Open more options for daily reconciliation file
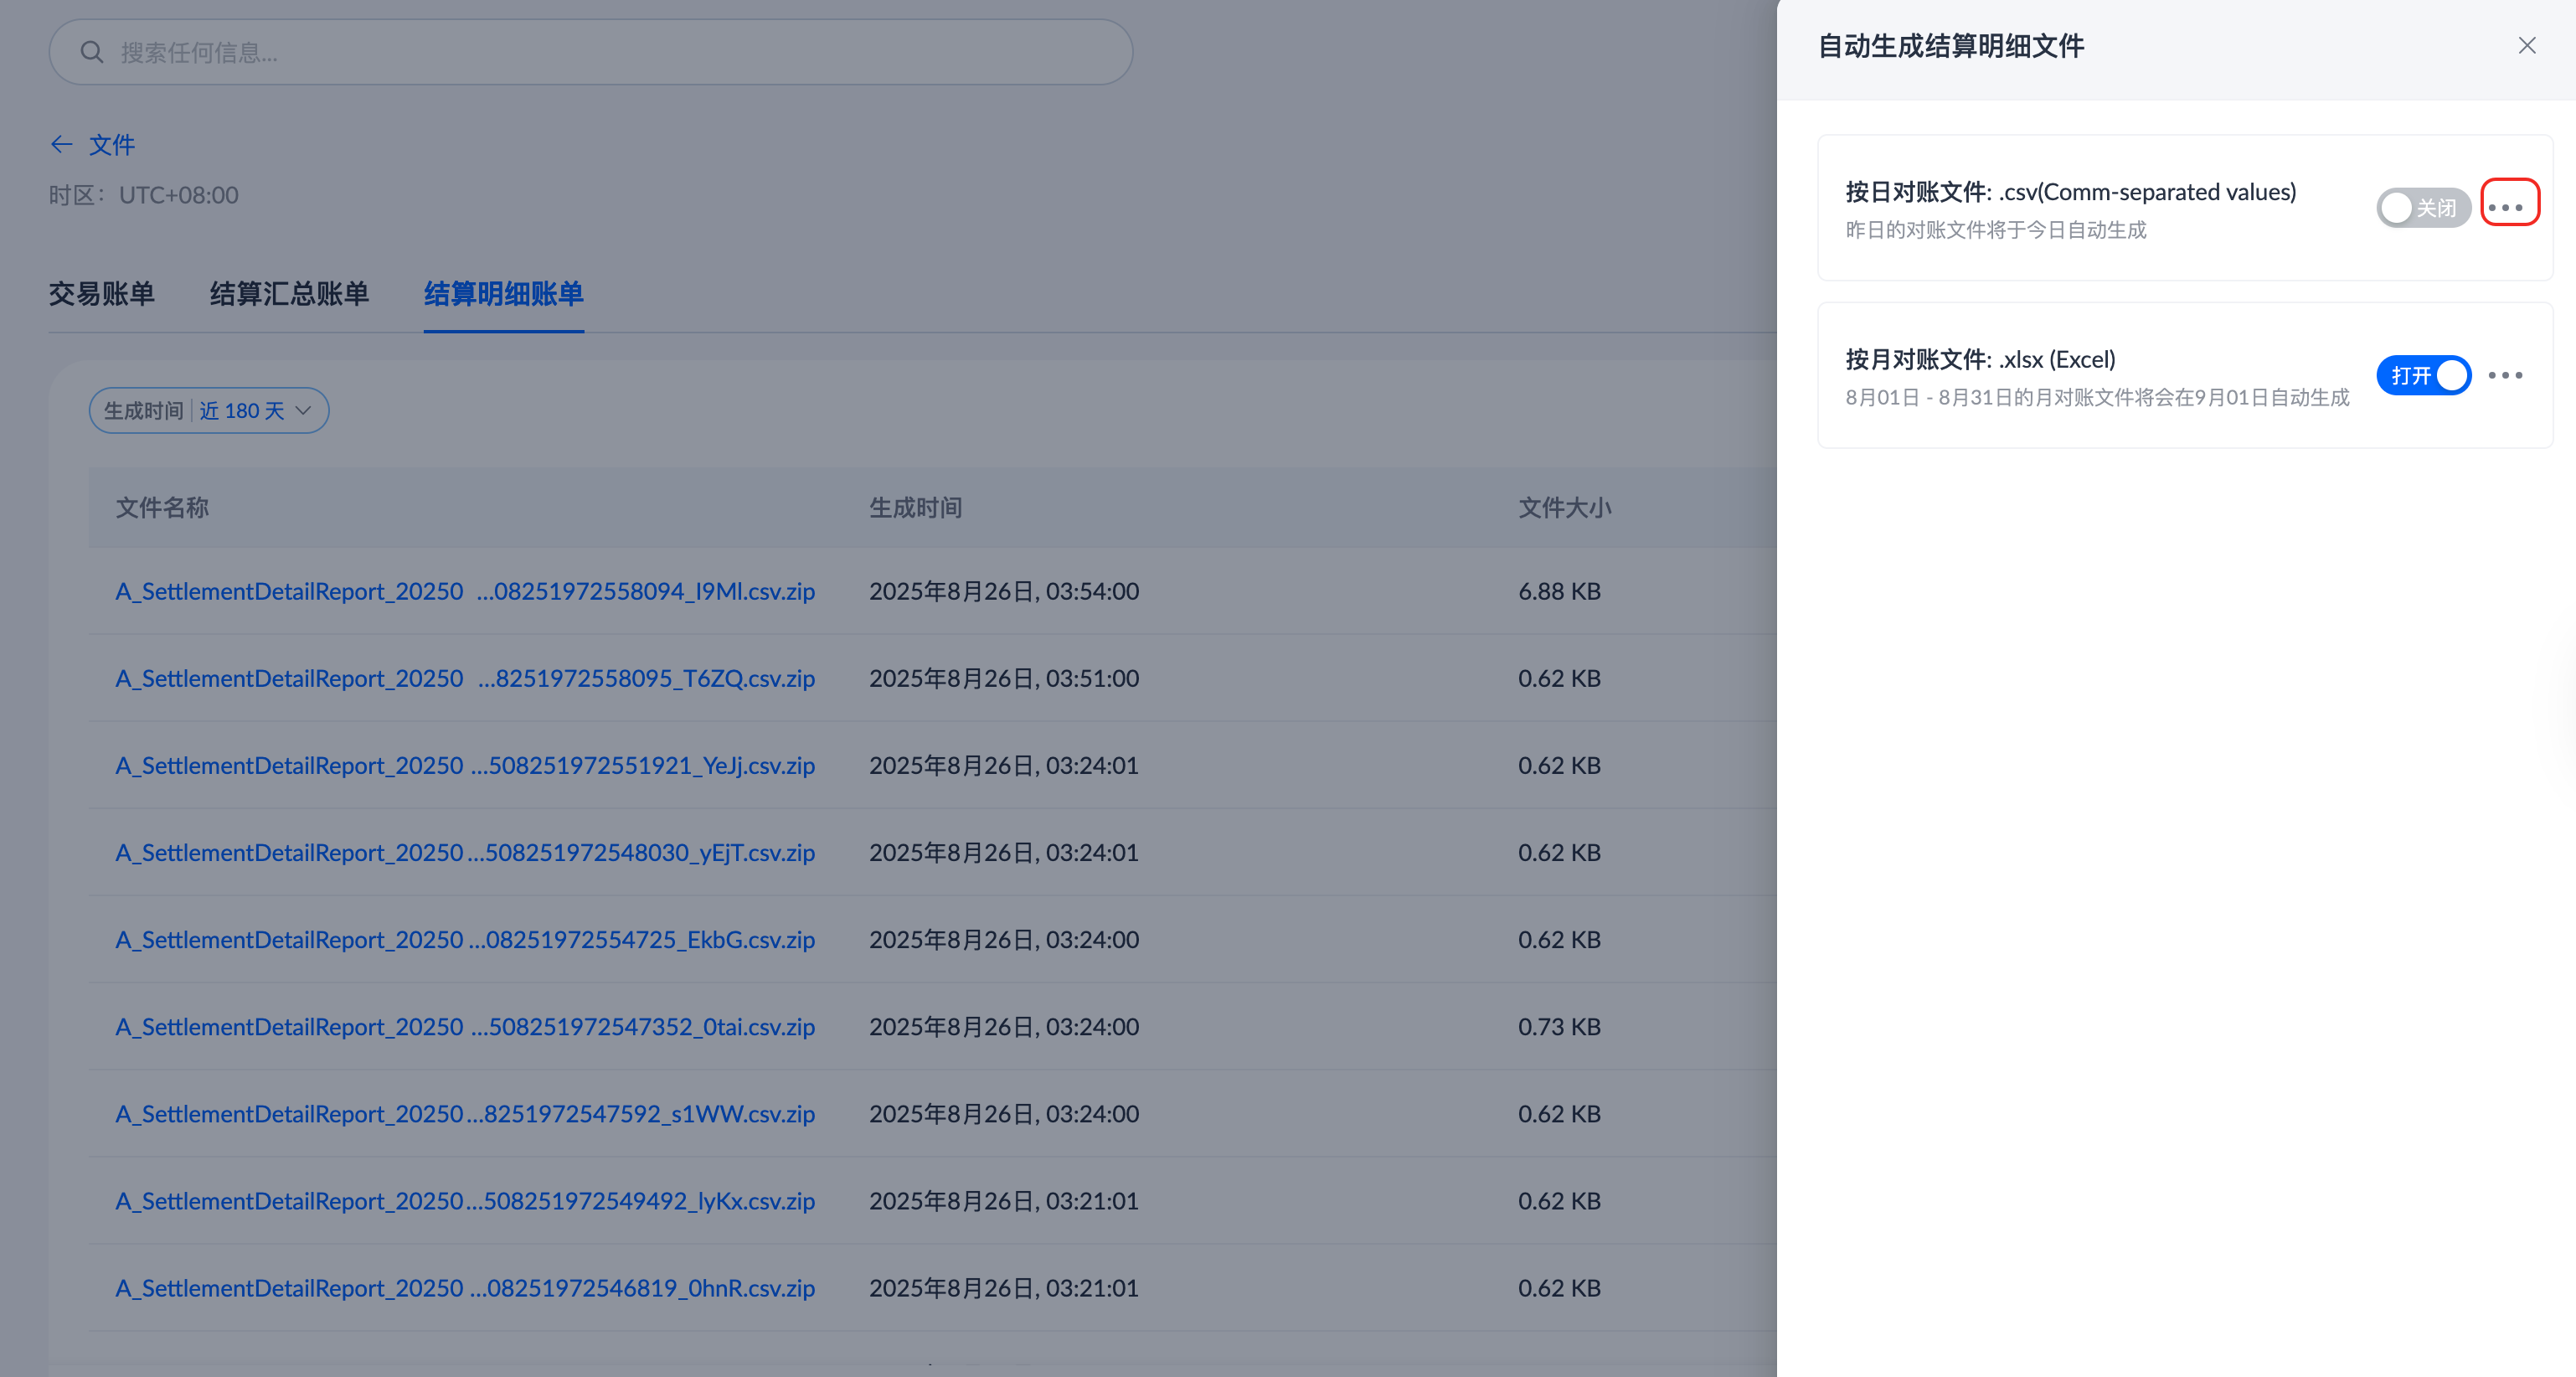The image size is (2576, 1377). tap(2508, 205)
